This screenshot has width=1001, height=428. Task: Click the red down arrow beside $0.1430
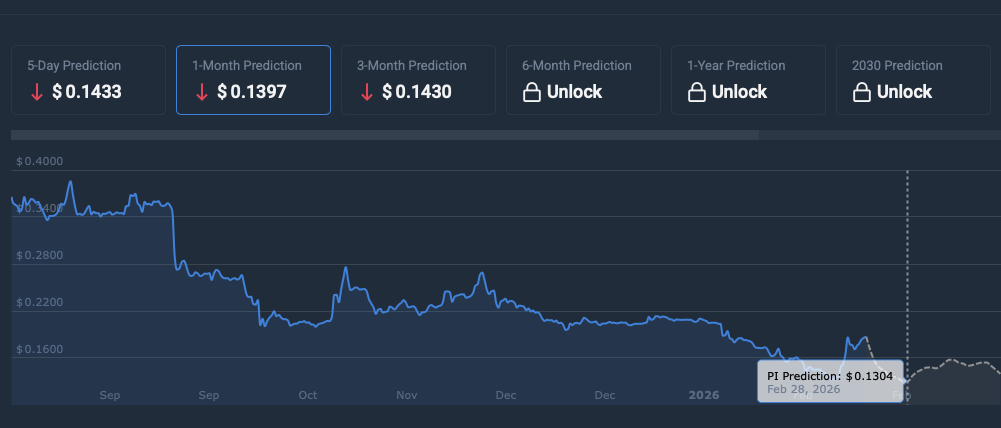(x=366, y=93)
